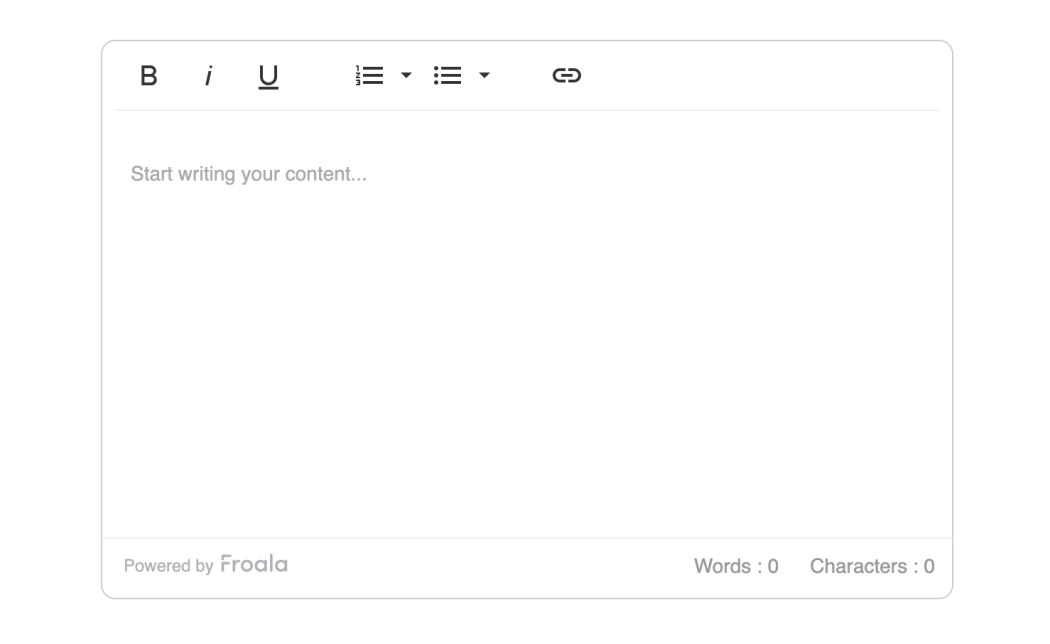Click the caret beside the bullet list button

pyautogui.click(x=484, y=76)
